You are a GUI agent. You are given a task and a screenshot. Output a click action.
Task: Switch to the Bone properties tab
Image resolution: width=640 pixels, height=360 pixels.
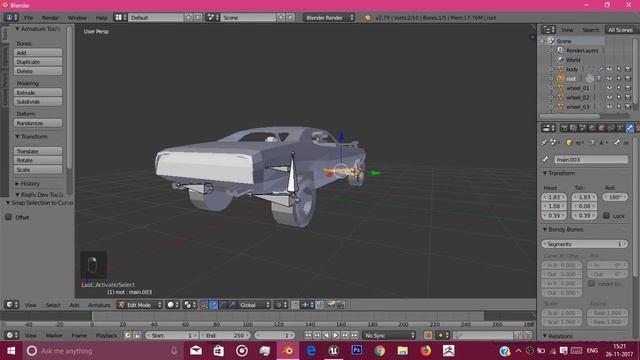pyautogui.click(x=630, y=128)
